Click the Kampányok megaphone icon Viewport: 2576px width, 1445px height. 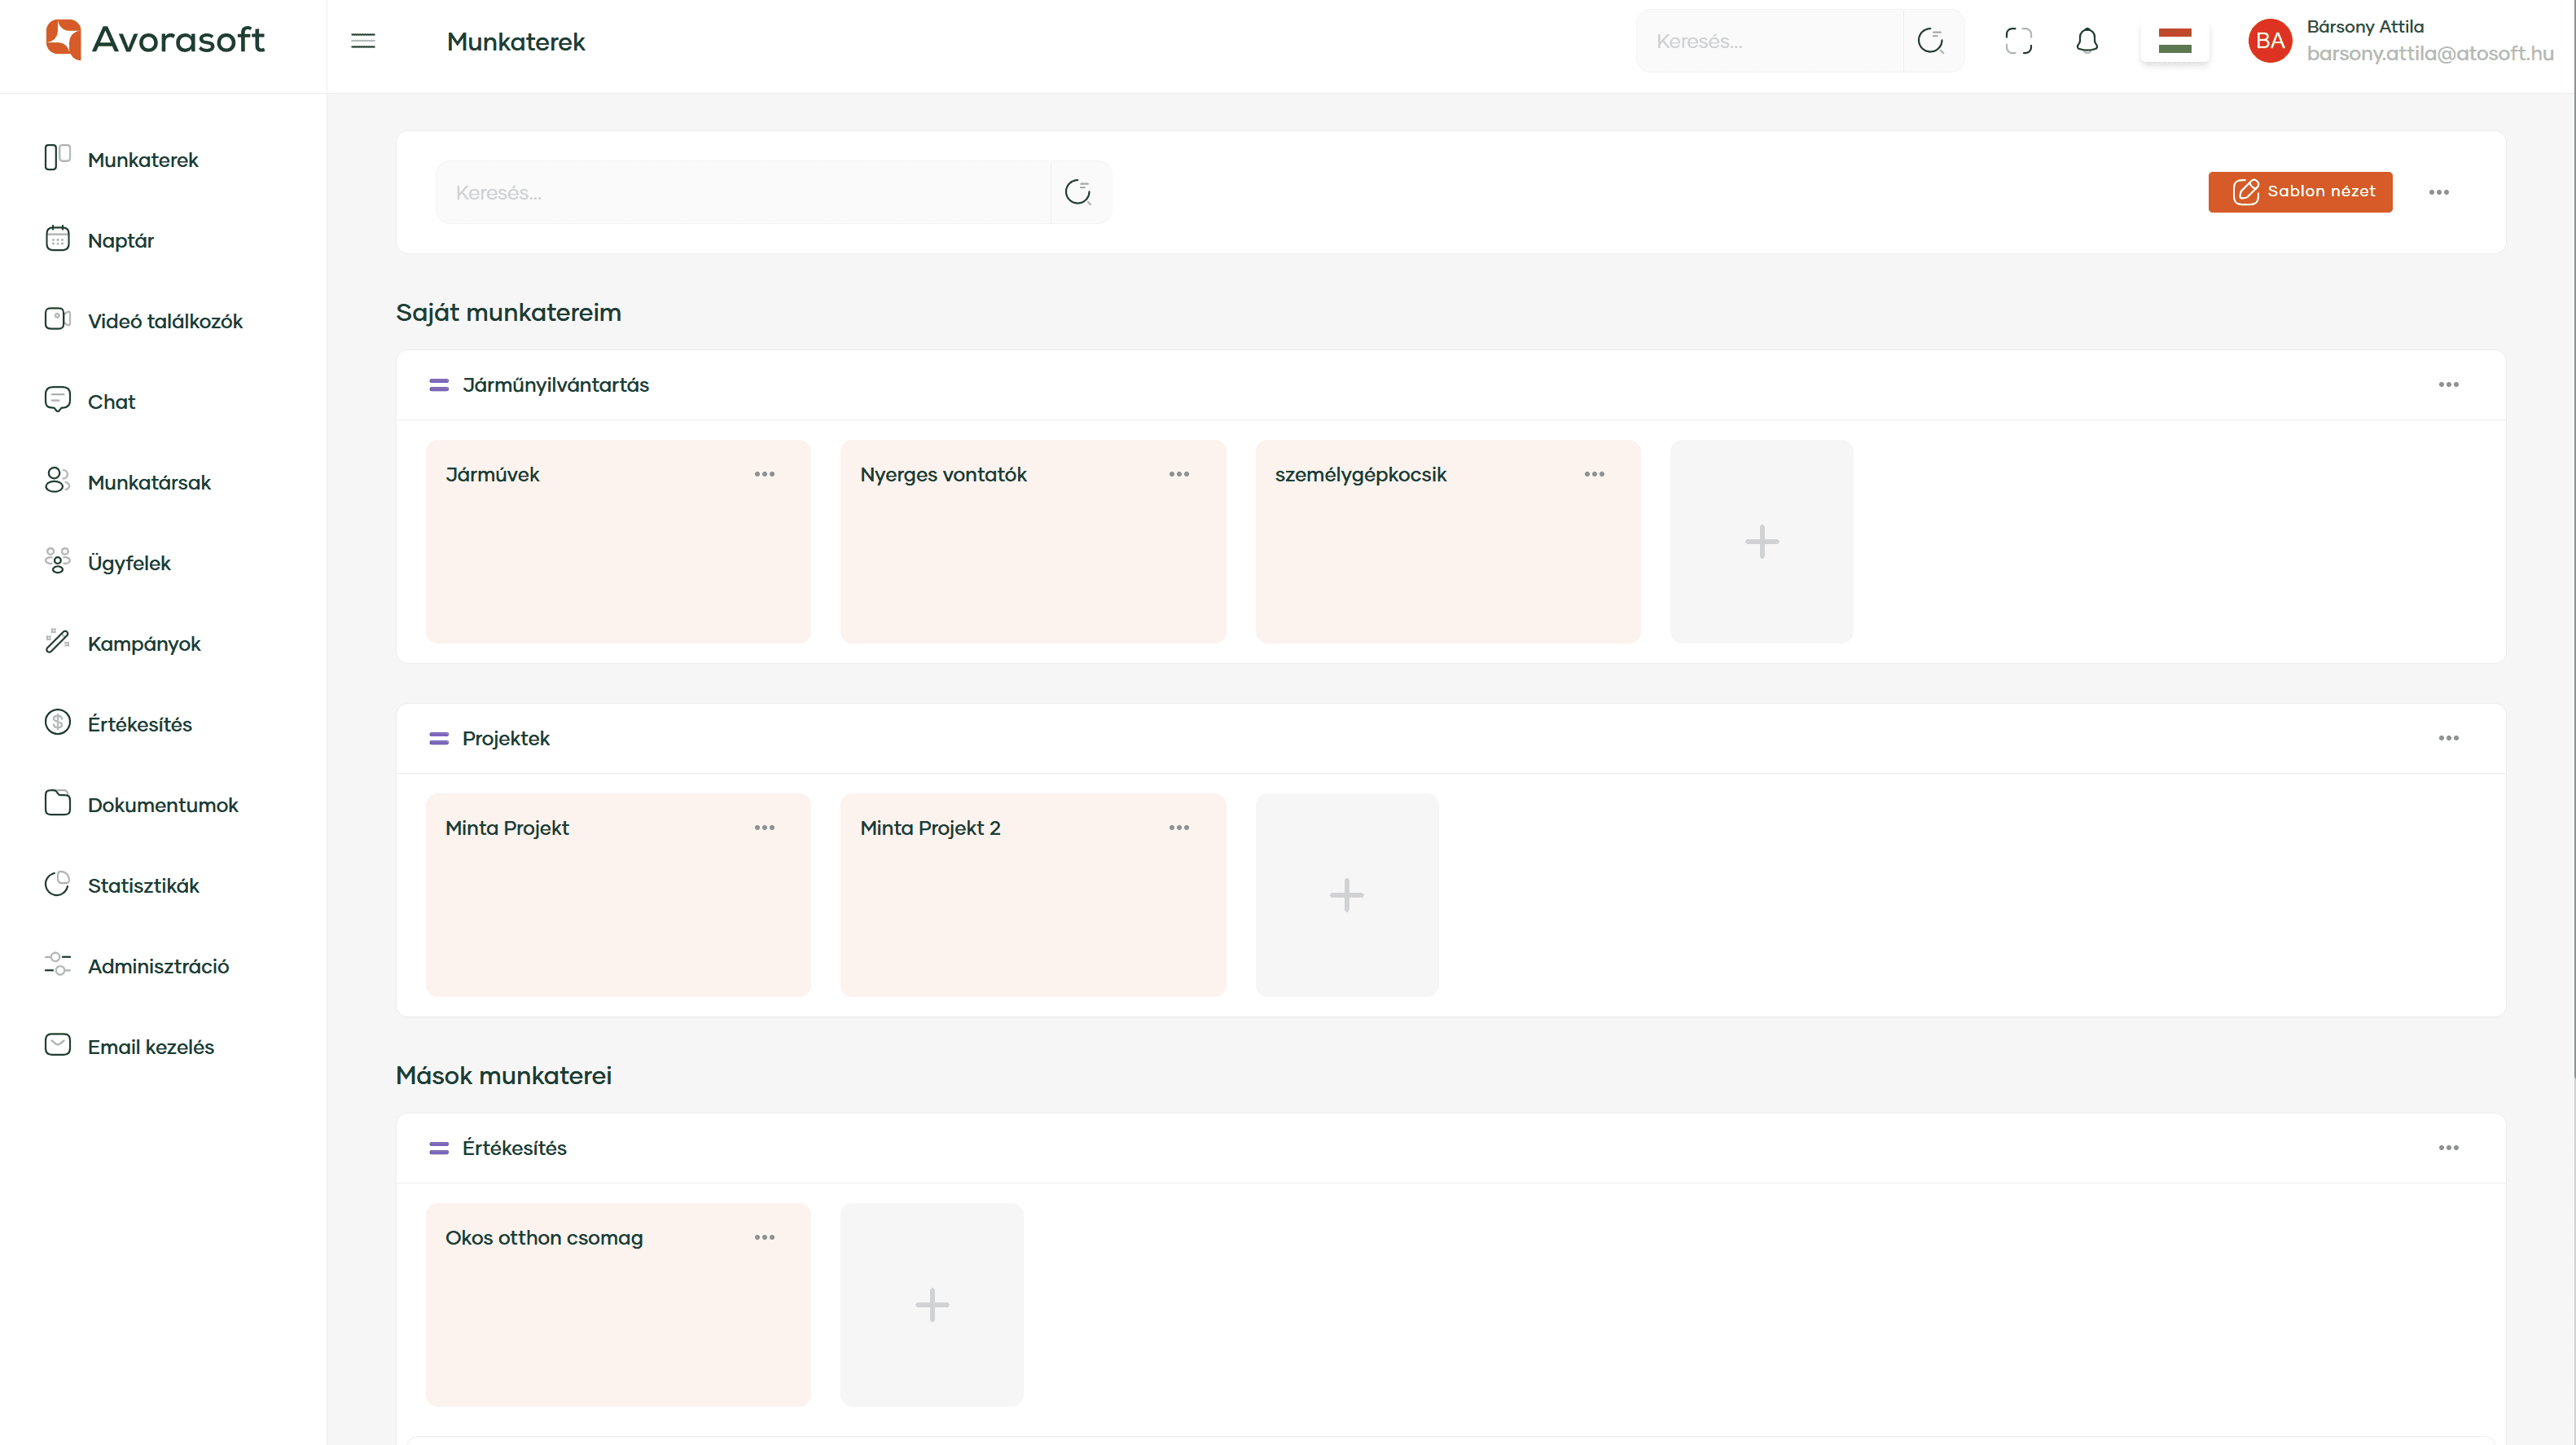coord(57,642)
